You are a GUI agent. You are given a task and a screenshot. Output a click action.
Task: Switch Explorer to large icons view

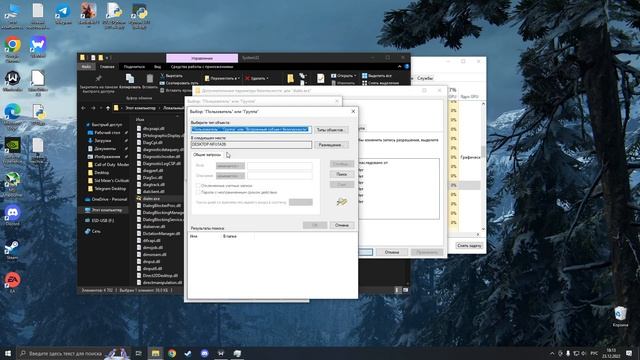click(x=405, y=290)
